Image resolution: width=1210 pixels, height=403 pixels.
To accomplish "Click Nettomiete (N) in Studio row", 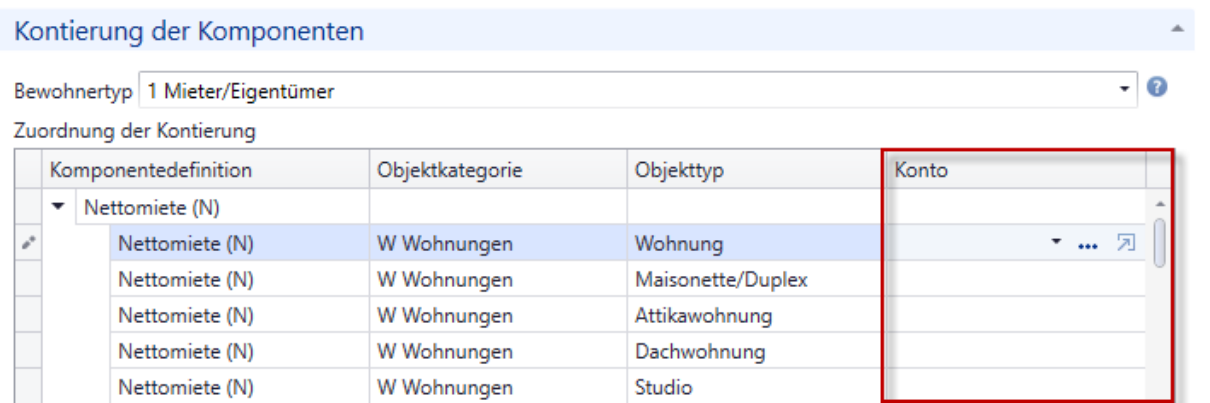I will tap(239, 387).
